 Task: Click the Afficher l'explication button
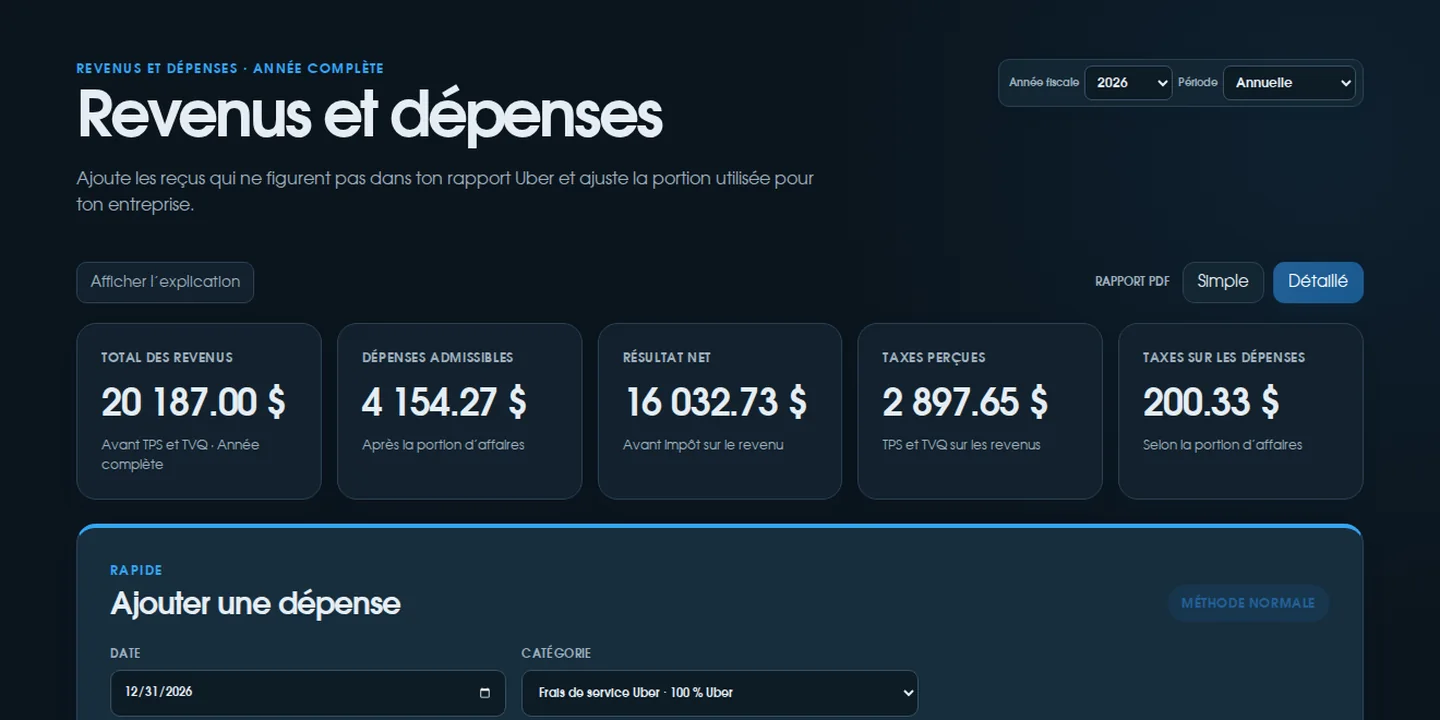(165, 282)
